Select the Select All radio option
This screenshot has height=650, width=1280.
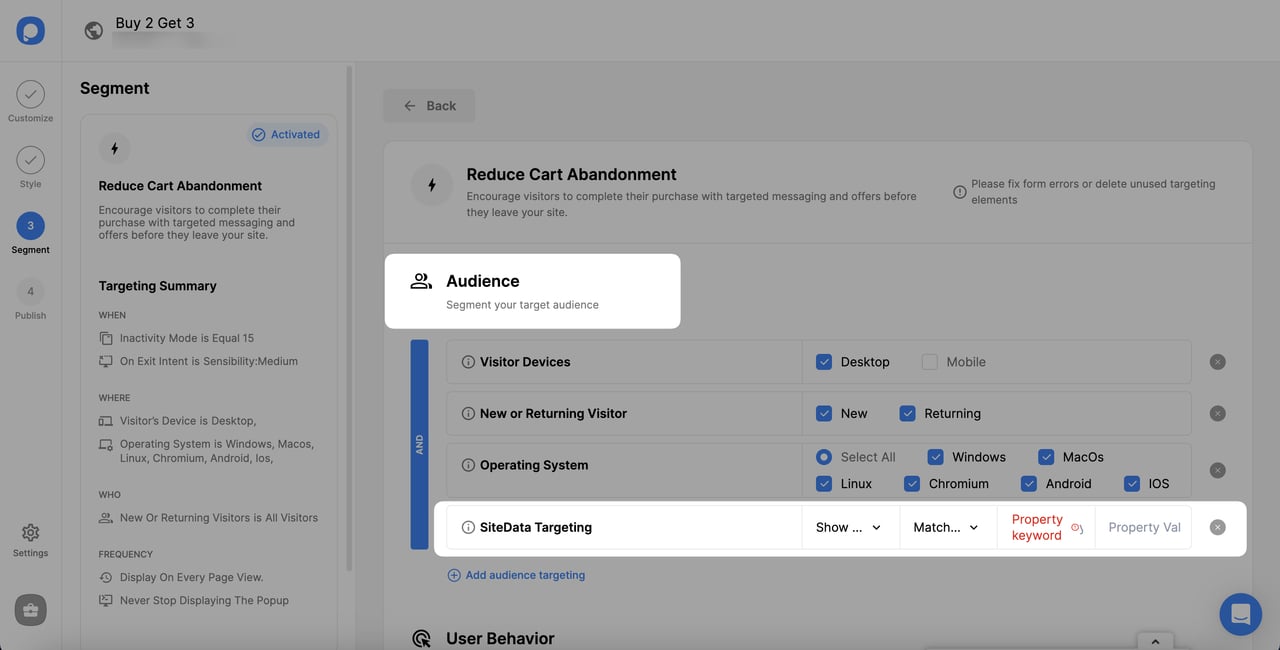(x=824, y=457)
